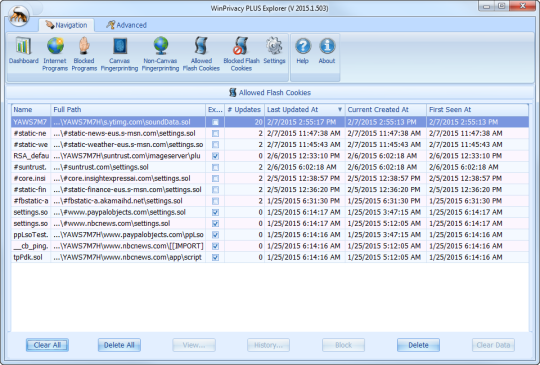540x365 pixels.
Task: Select the #static-we row name
Action: tap(30, 145)
